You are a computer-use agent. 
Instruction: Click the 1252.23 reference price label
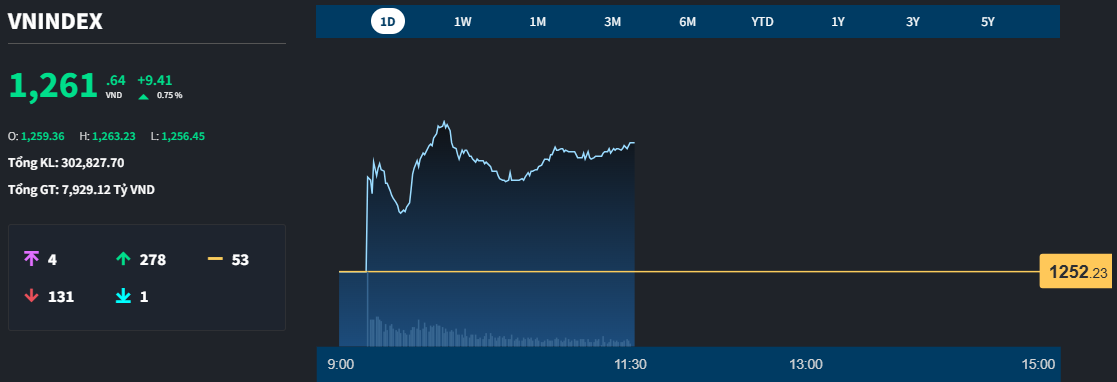(x=1076, y=272)
